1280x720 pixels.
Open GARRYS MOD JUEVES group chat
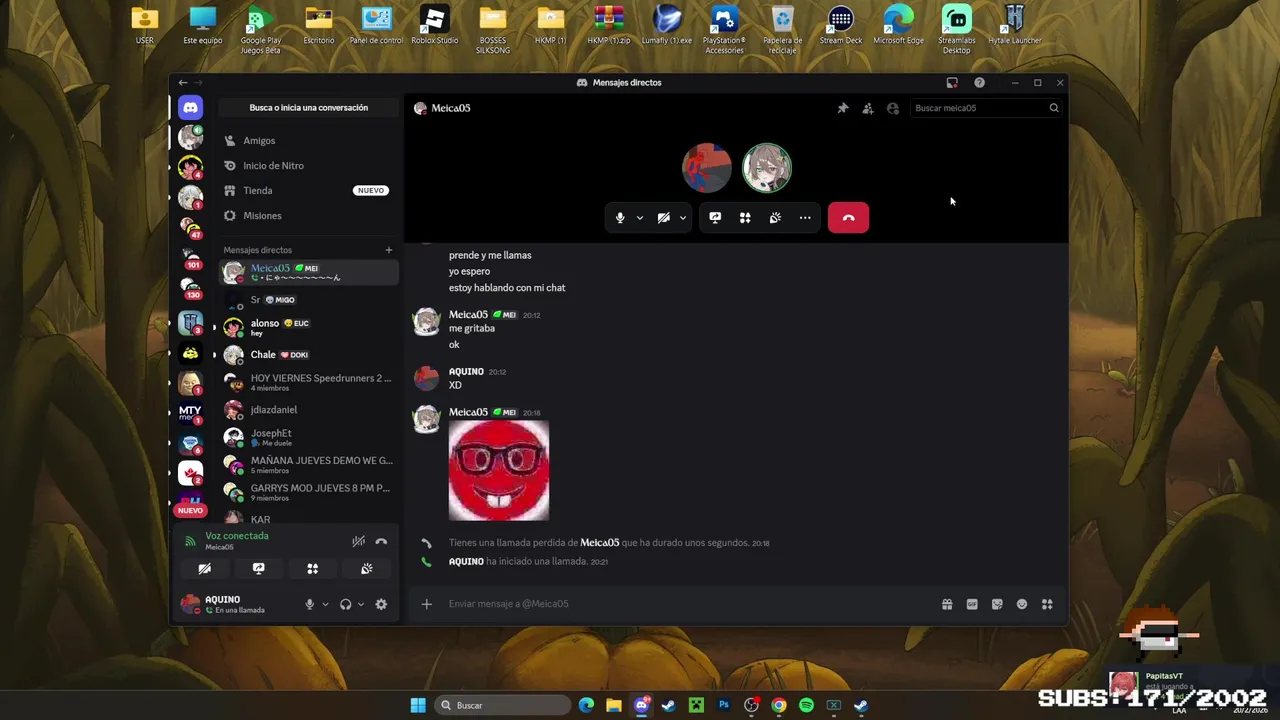(x=308, y=492)
